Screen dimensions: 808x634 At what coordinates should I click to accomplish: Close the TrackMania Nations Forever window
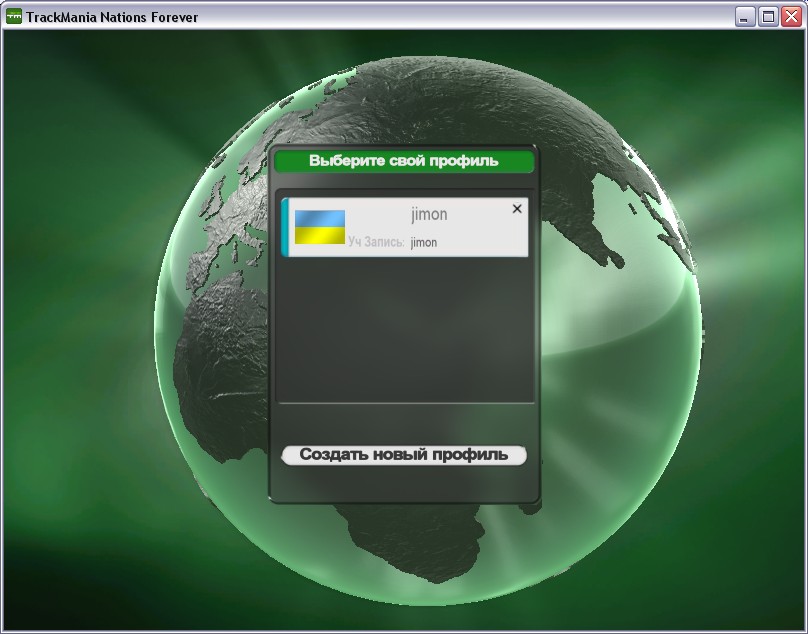[790, 17]
